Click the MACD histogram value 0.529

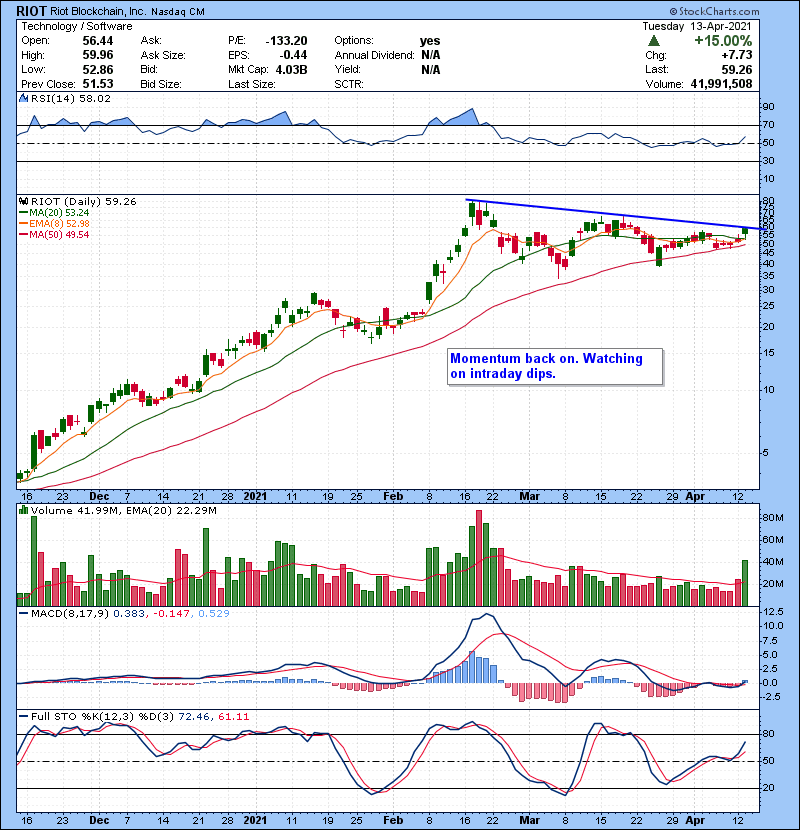tap(214, 614)
